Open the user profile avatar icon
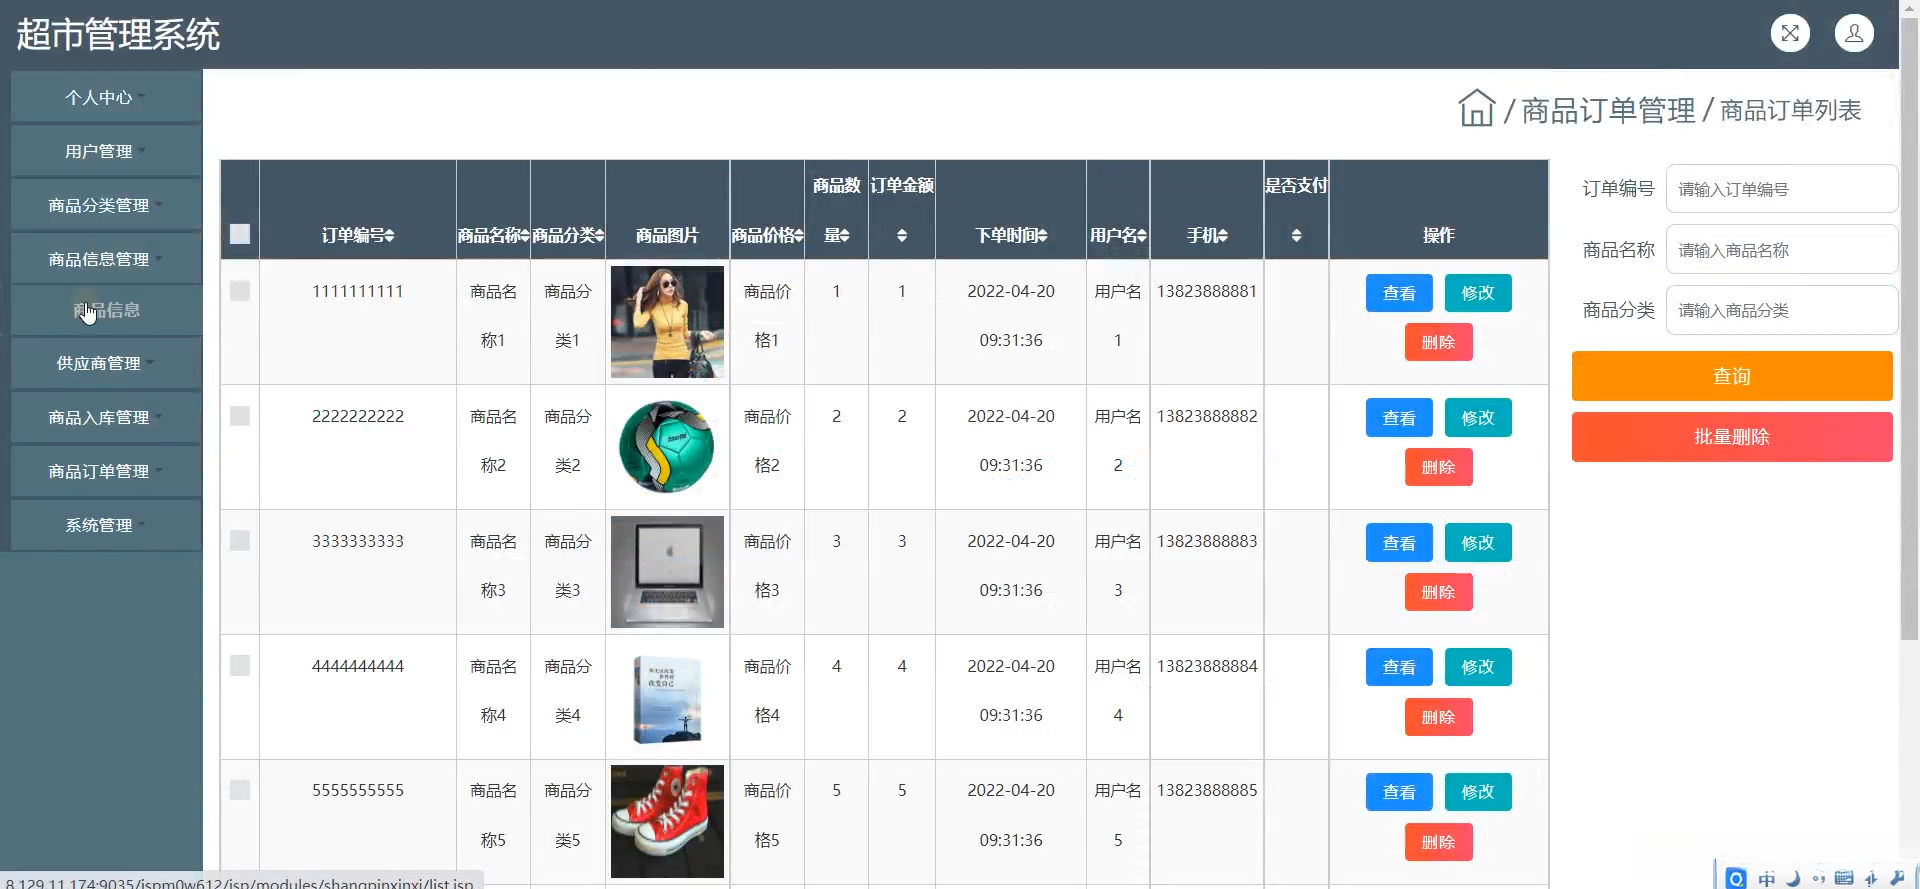 pyautogui.click(x=1854, y=33)
